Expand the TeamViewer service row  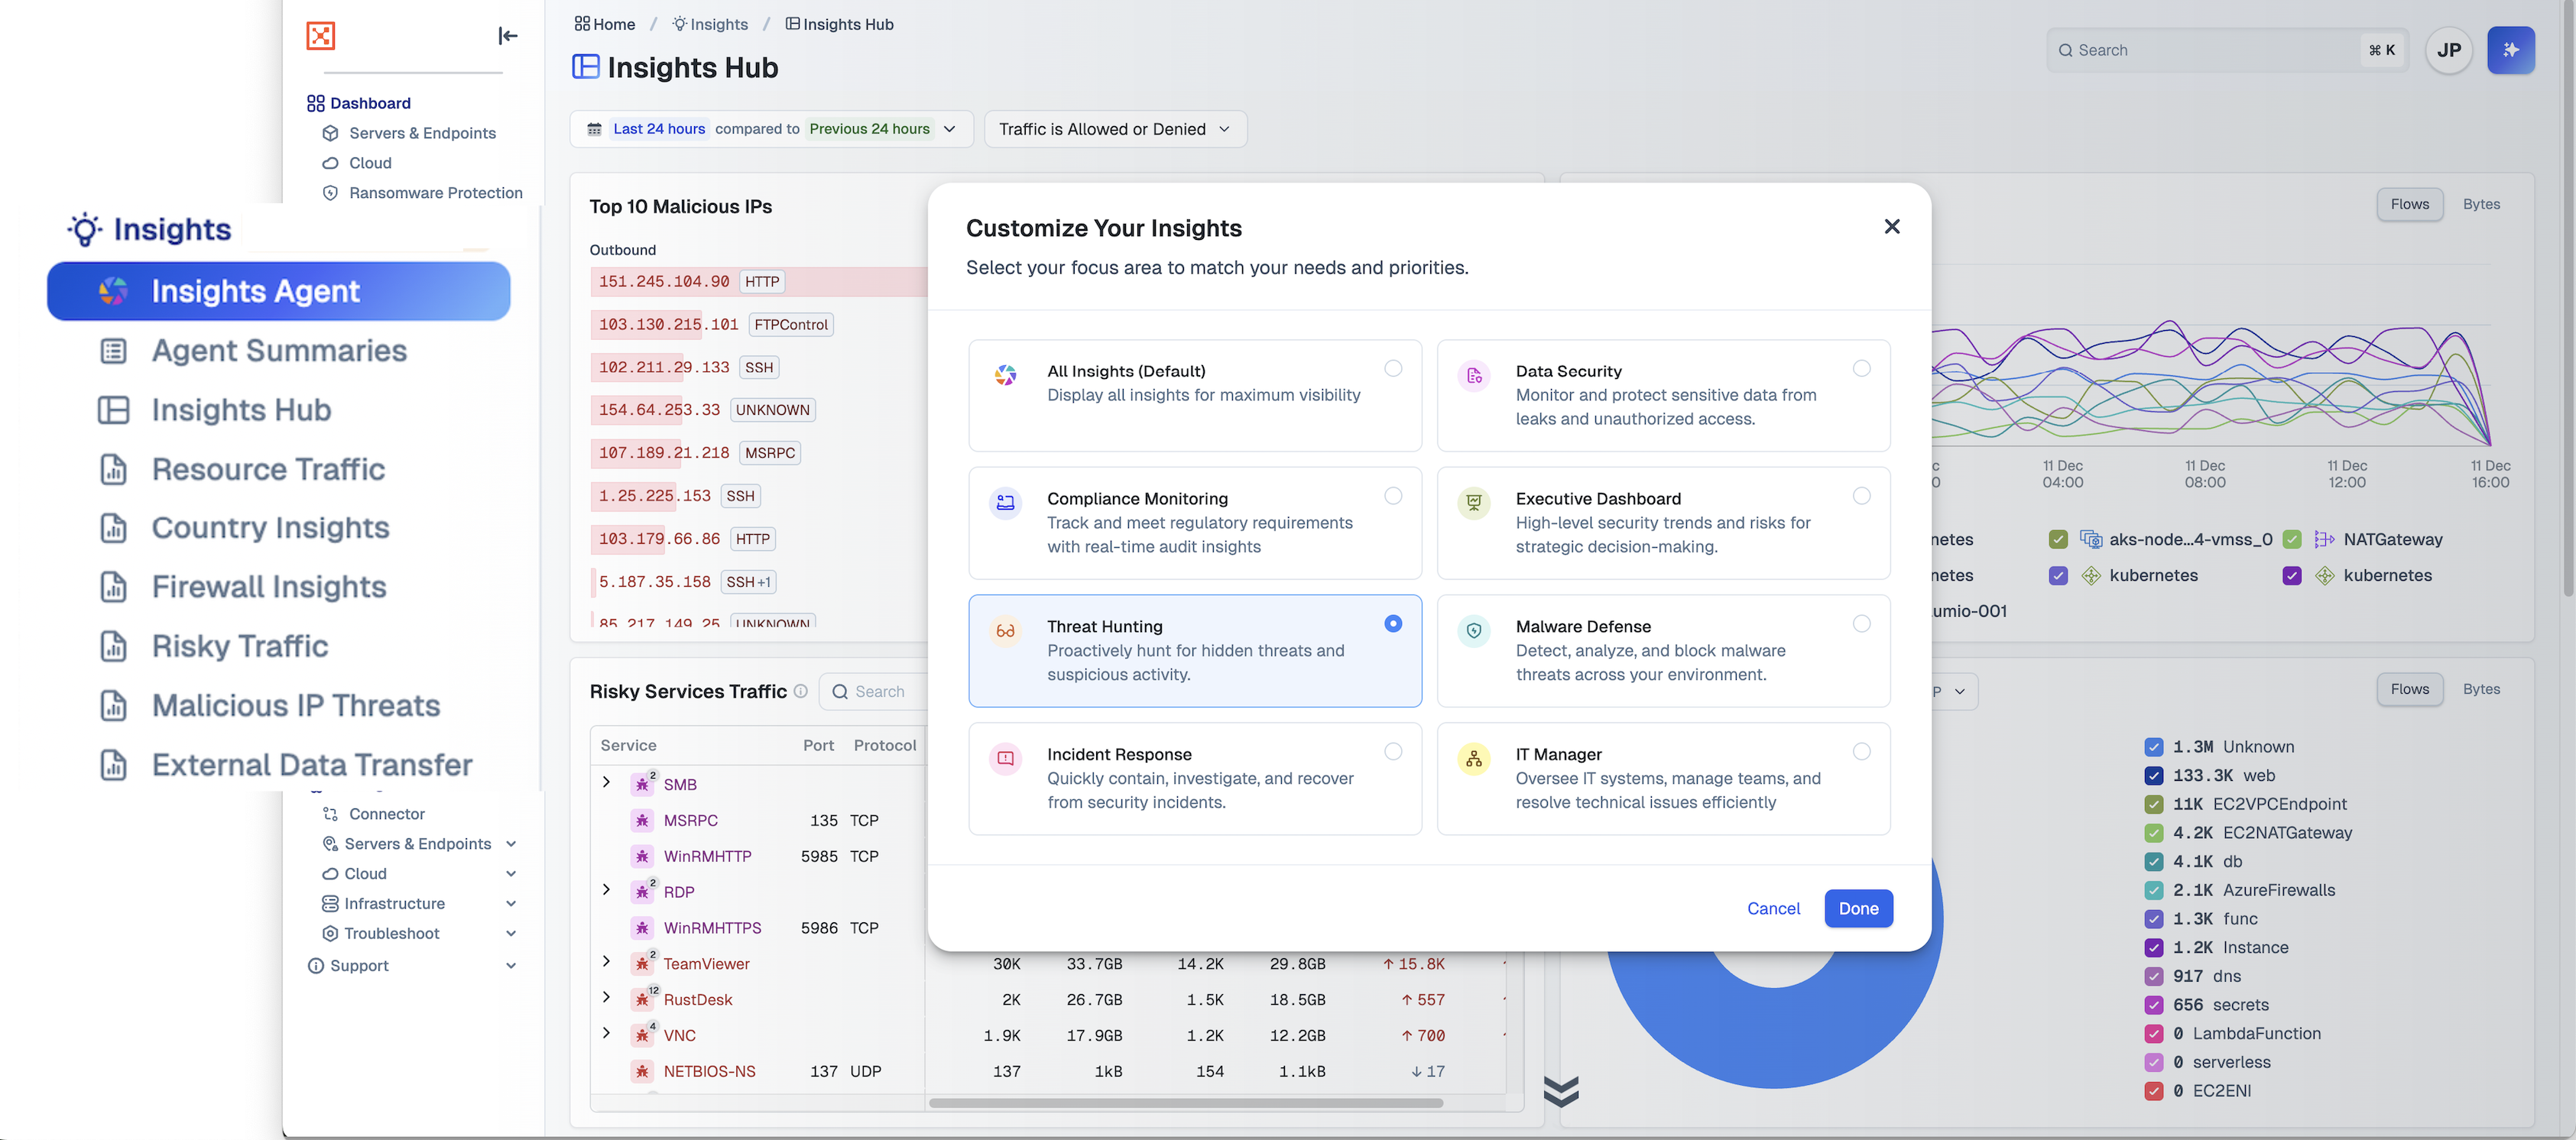tap(606, 962)
